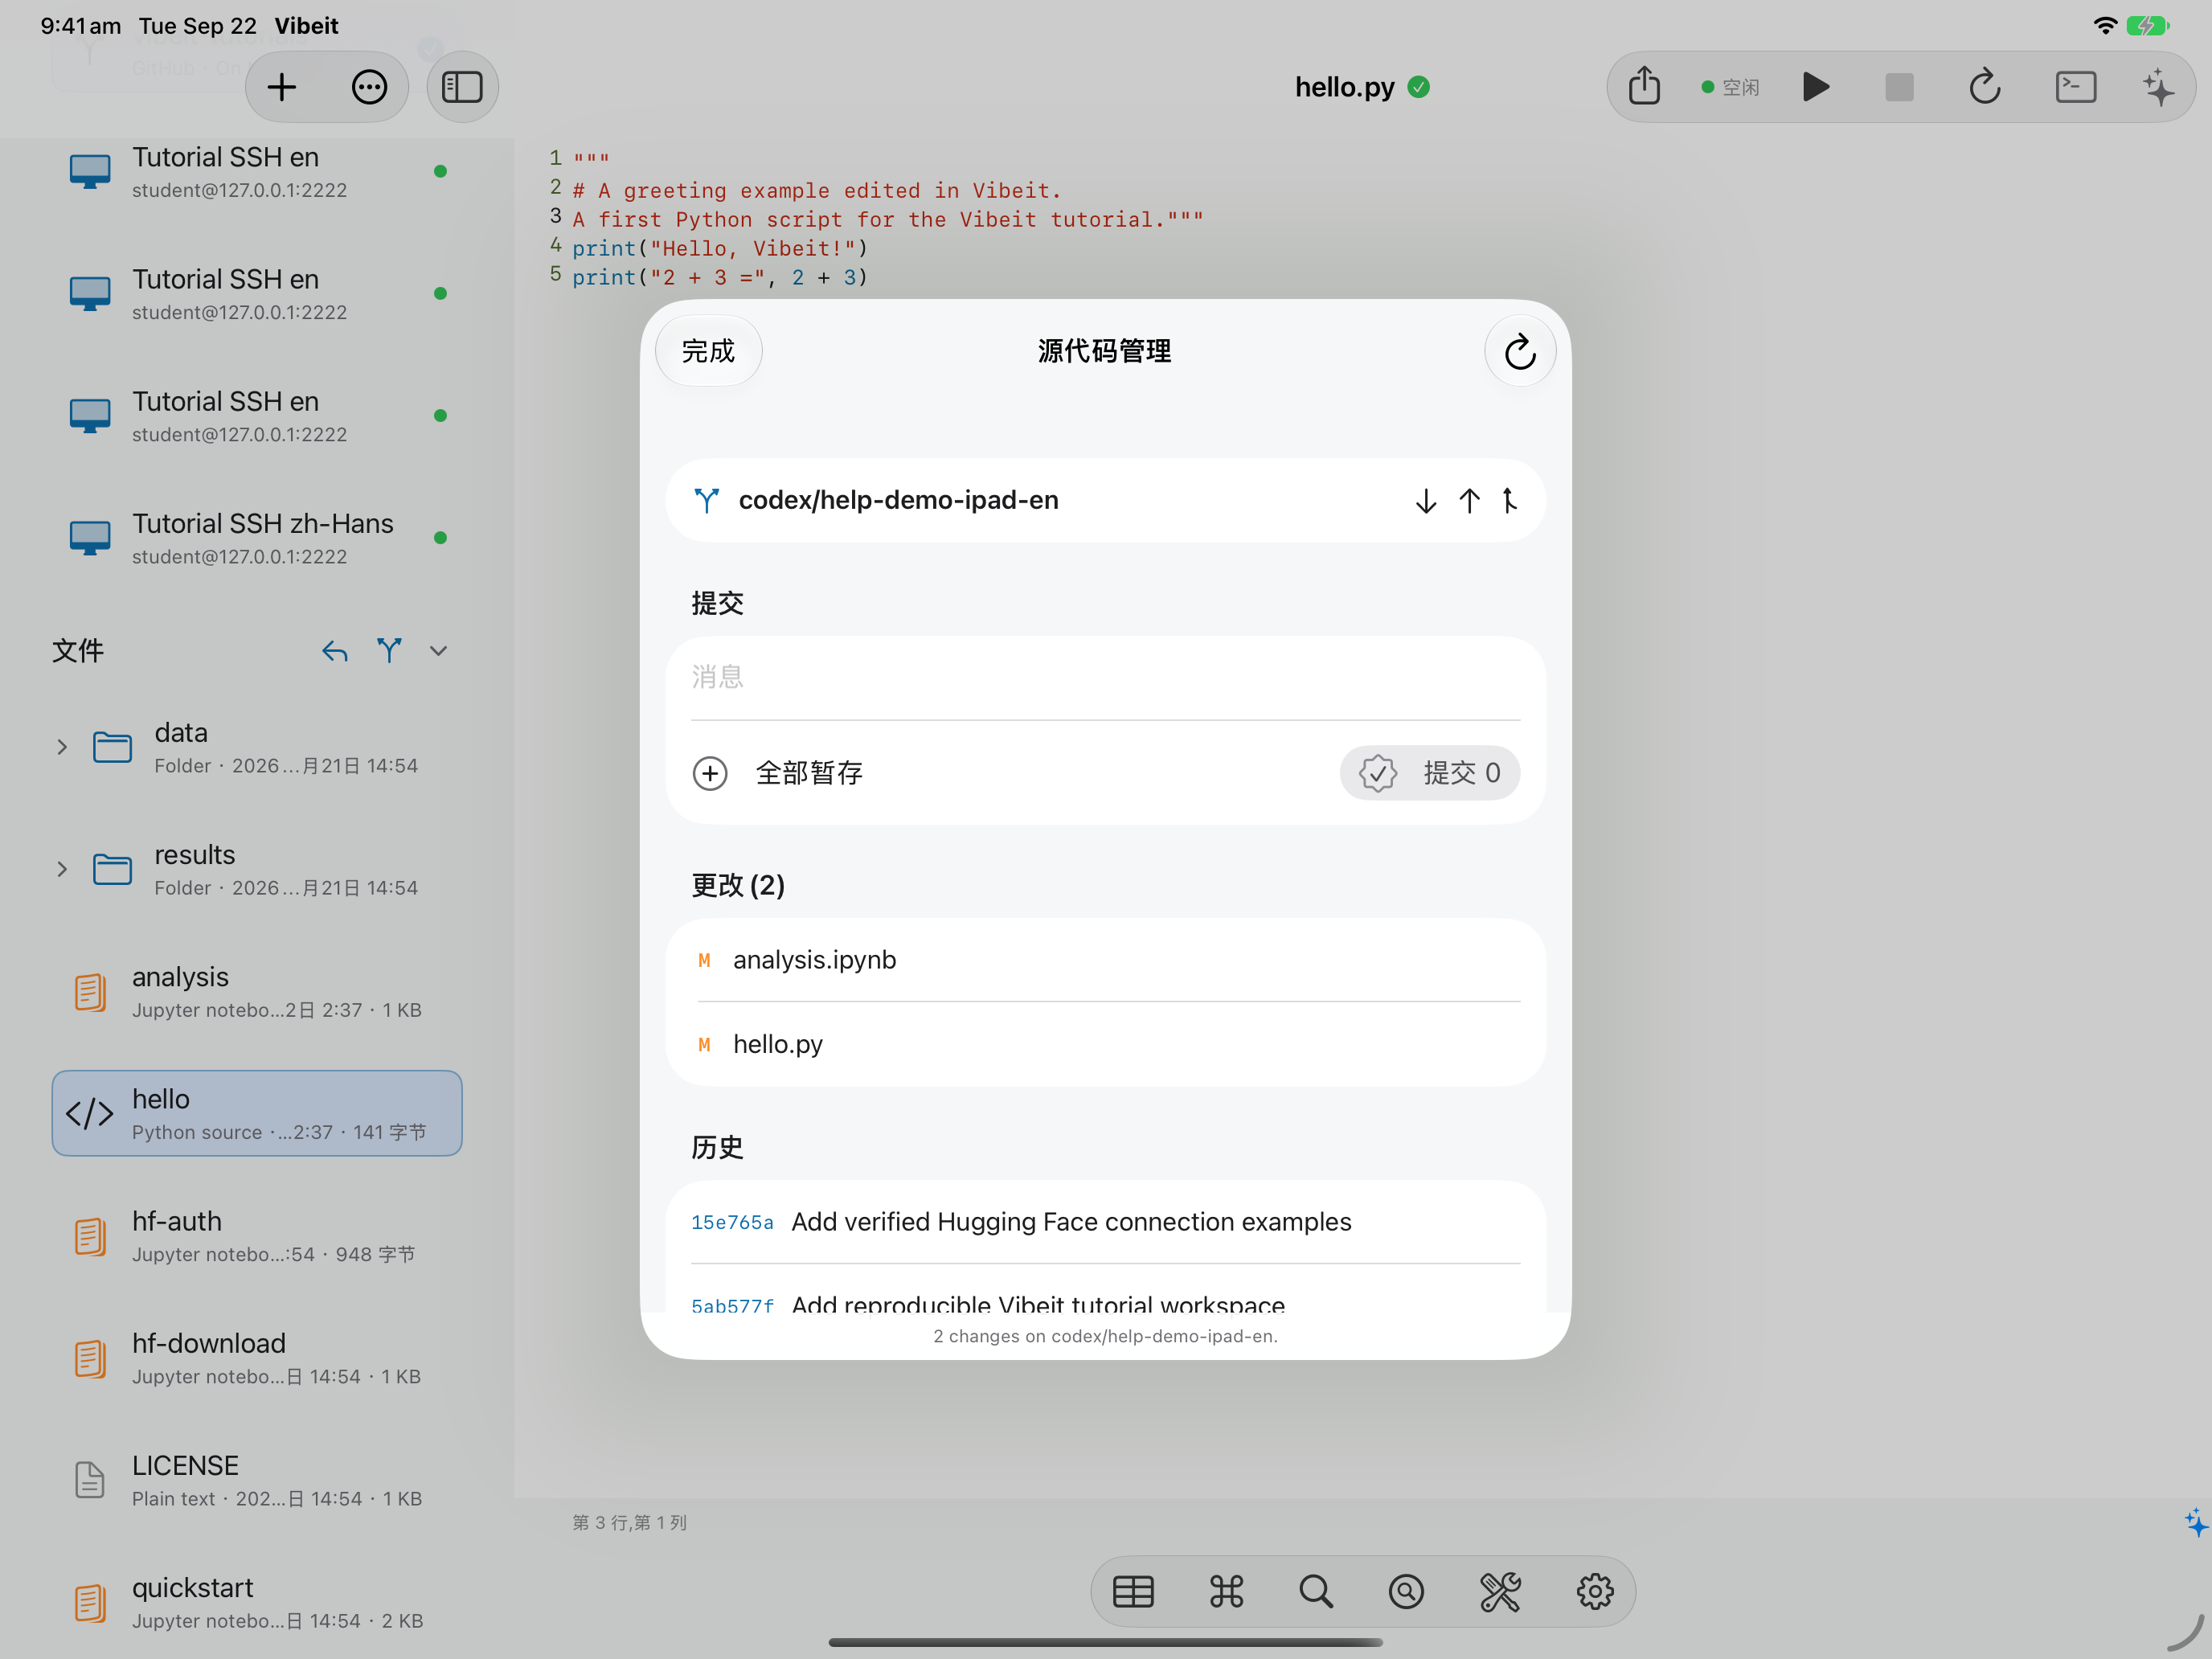Screen dimensions: 2212x1659
Task: Pull changes using the down arrow icon
Action: 1425,500
